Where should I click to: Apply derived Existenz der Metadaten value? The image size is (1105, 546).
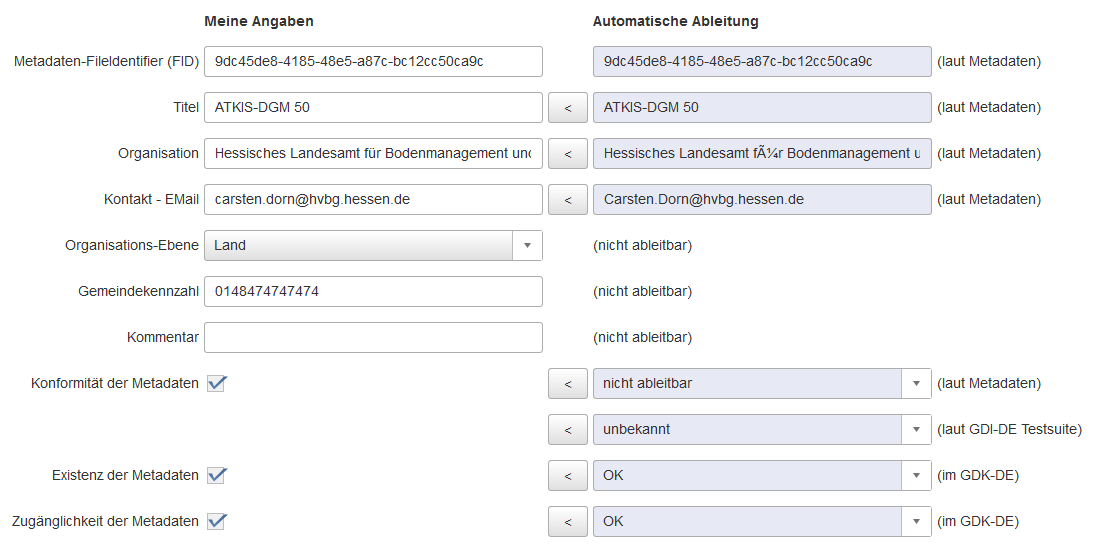568,475
